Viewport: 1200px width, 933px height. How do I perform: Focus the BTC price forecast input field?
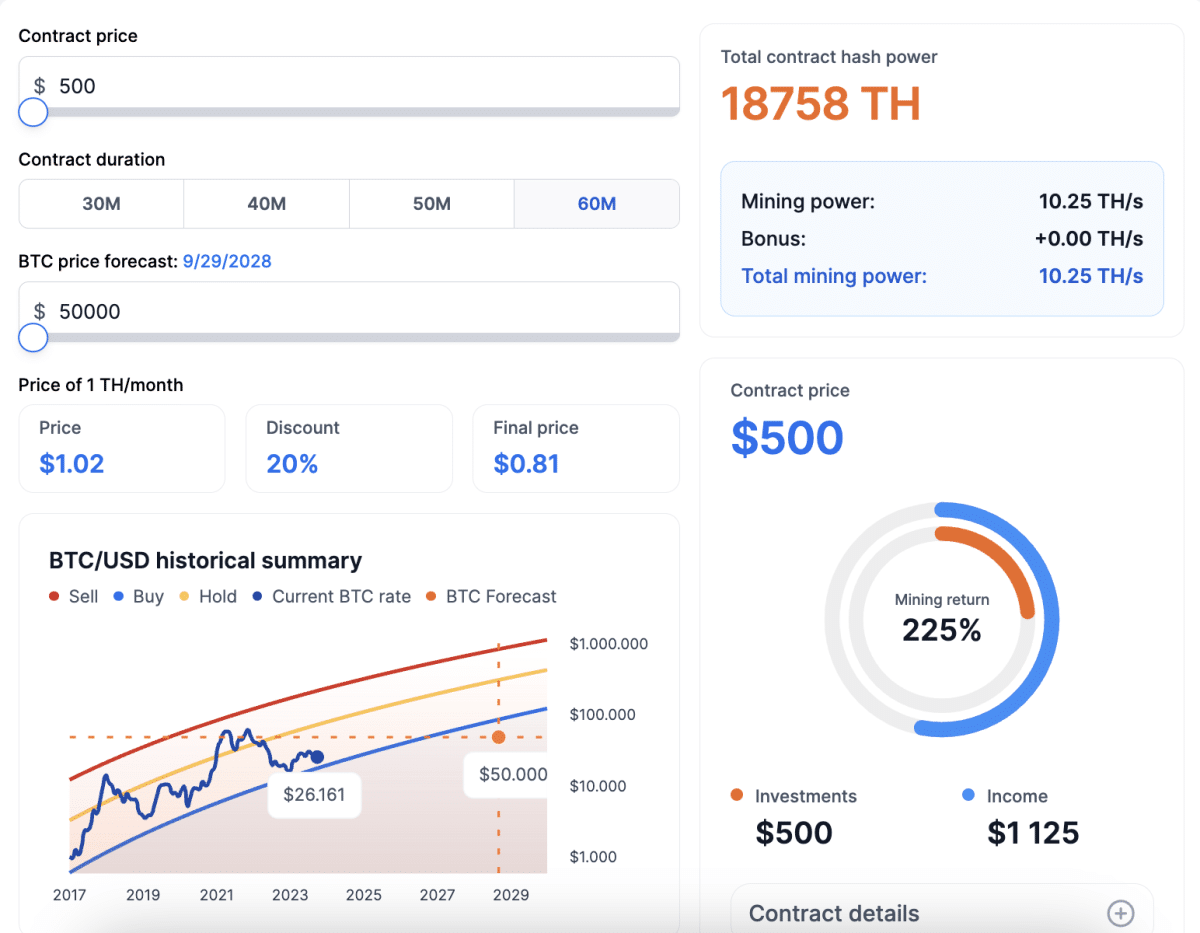pos(350,311)
